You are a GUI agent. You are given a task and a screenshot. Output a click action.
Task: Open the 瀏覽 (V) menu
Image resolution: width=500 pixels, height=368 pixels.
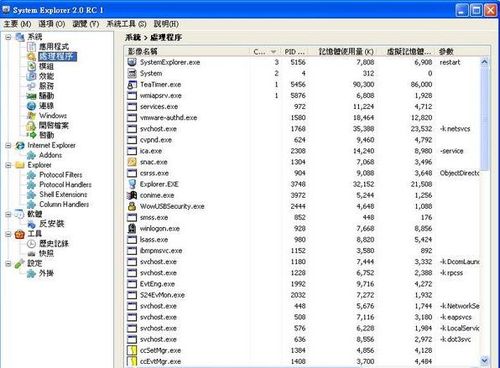point(86,24)
